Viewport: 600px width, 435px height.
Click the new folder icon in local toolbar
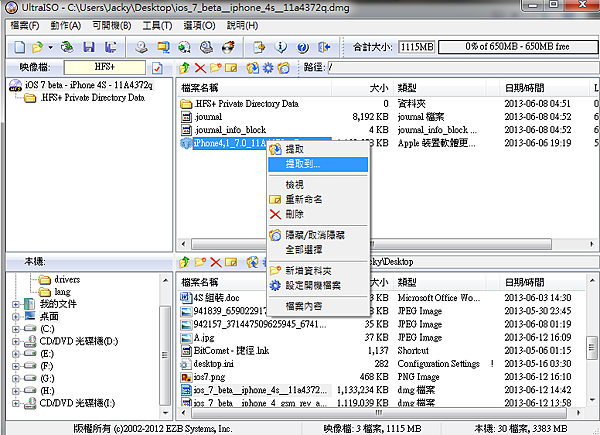click(x=200, y=262)
